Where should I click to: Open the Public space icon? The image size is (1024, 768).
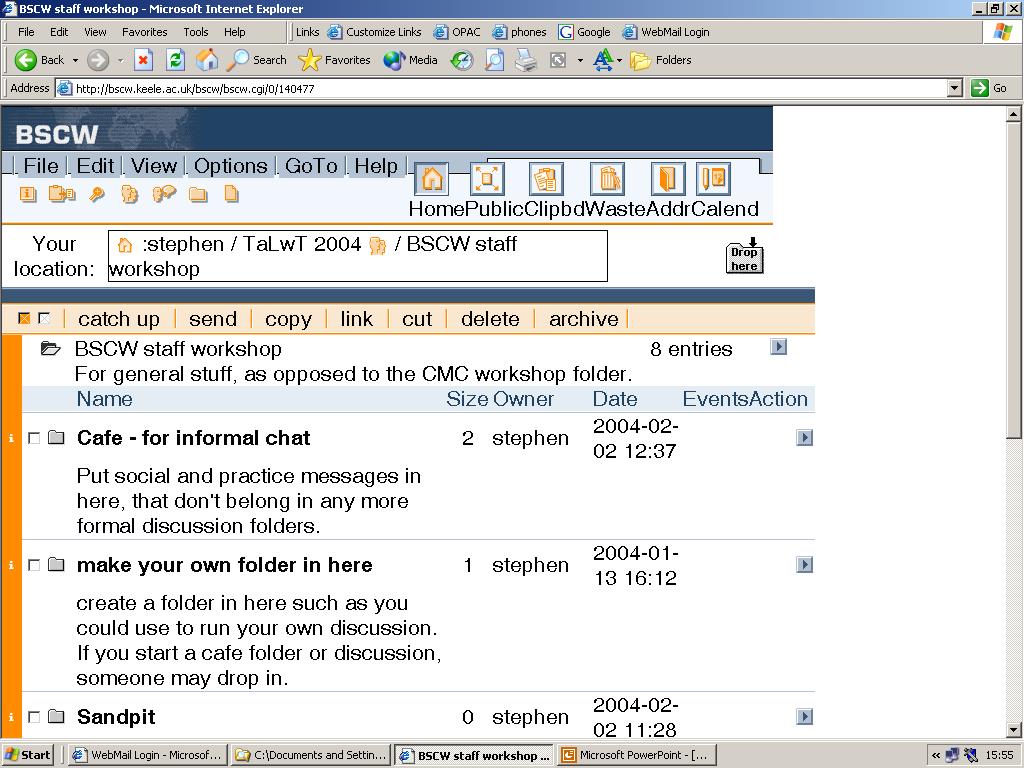tap(487, 178)
